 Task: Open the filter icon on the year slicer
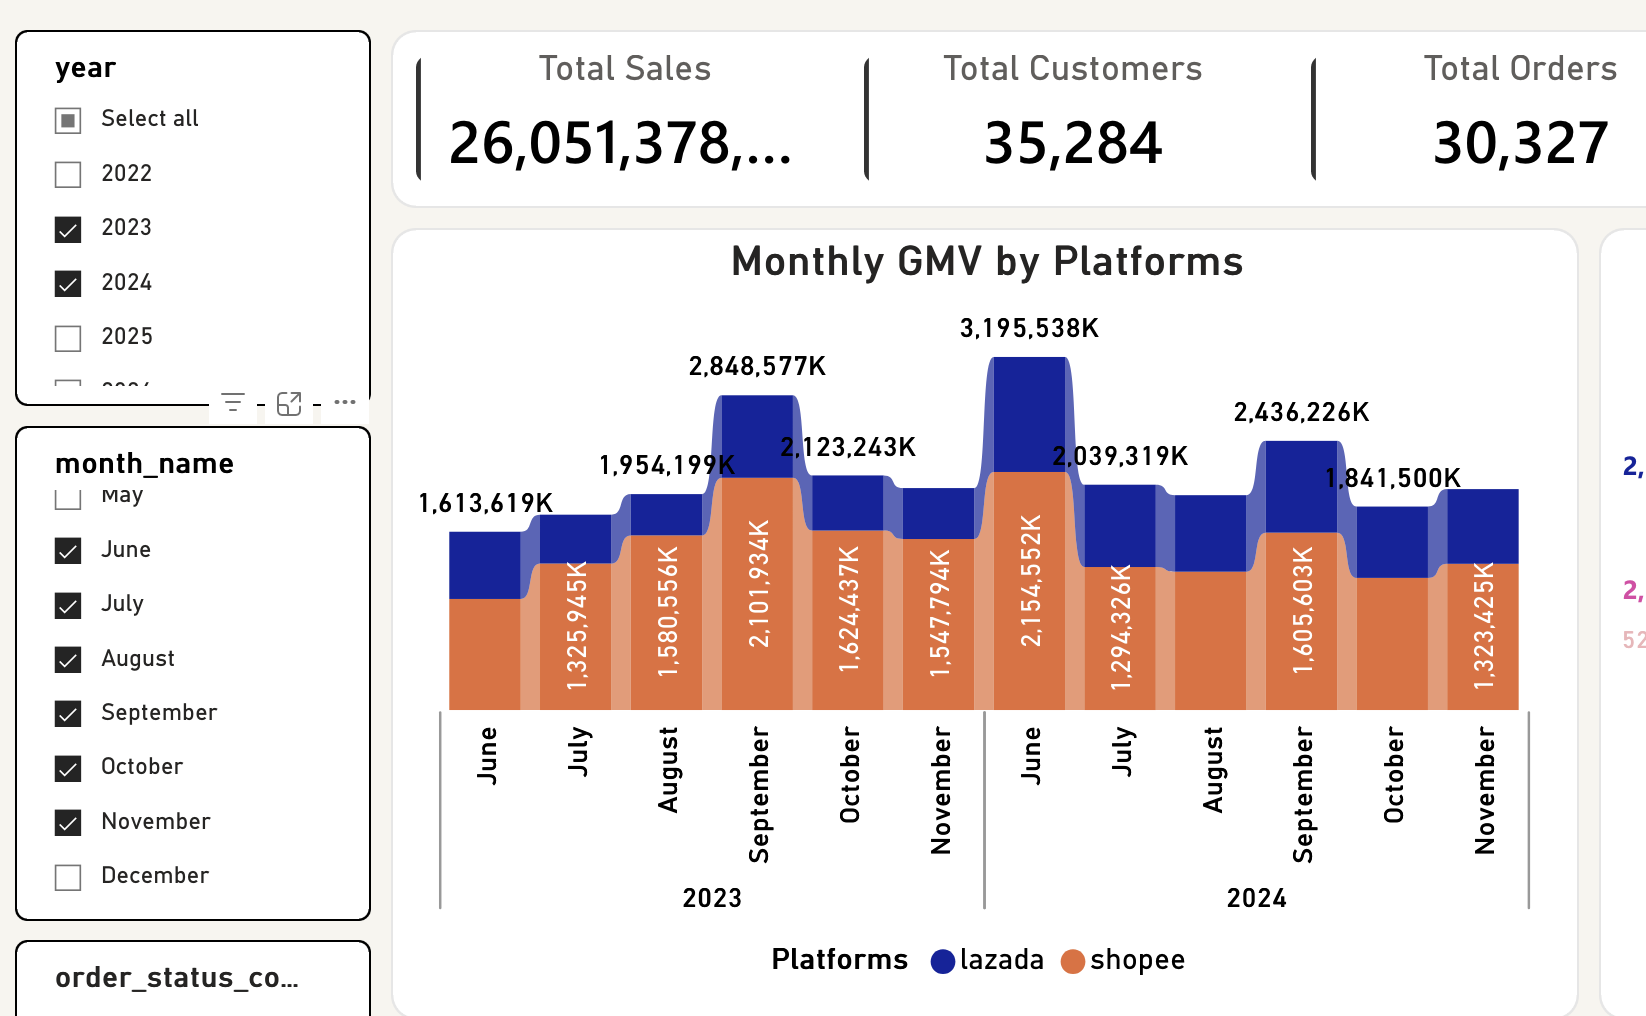tap(233, 402)
